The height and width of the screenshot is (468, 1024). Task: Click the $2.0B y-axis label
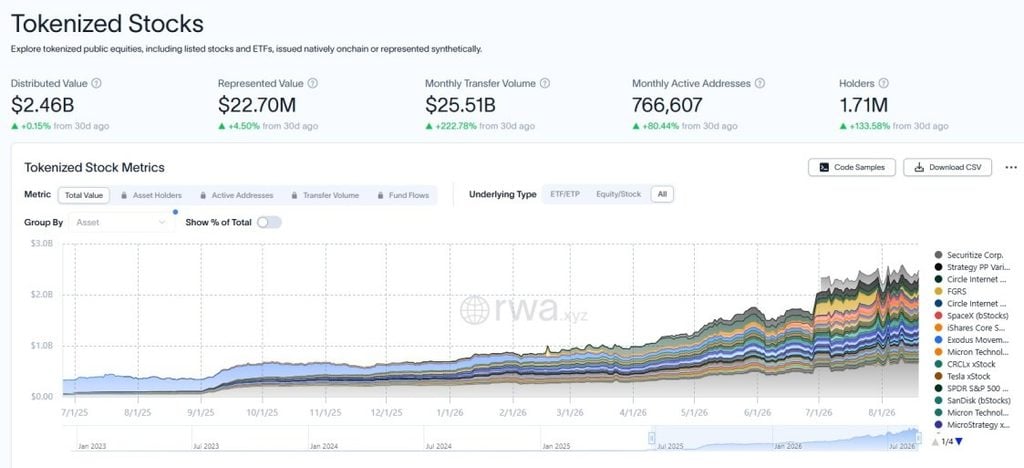tap(42, 294)
